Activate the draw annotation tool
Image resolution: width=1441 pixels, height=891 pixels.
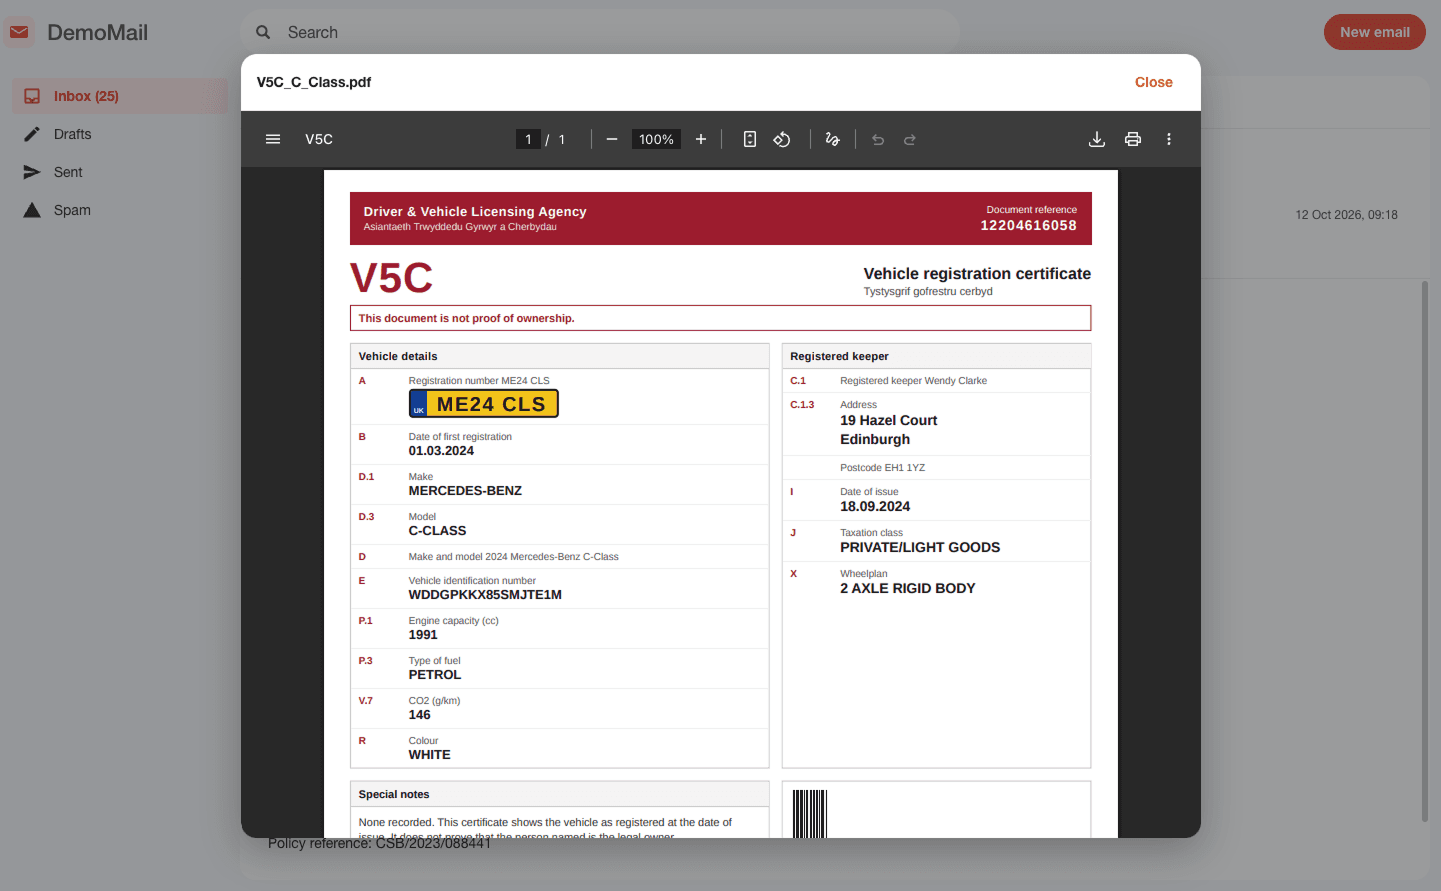click(x=832, y=139)
